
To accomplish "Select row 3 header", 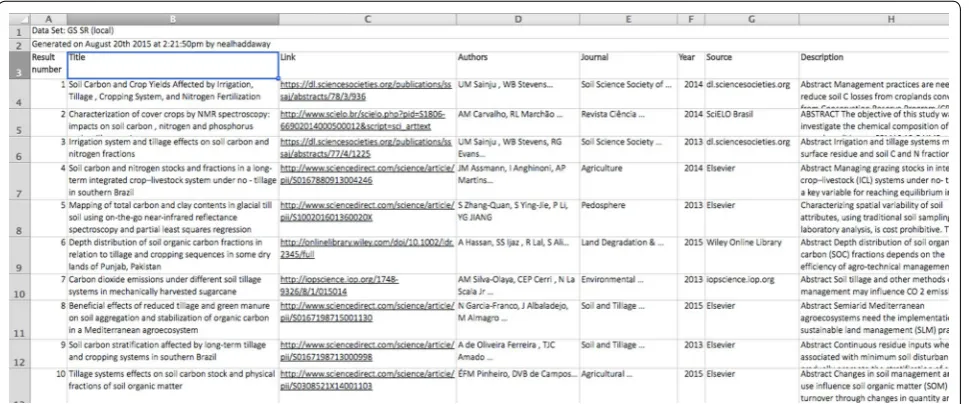I will (19, 65).
